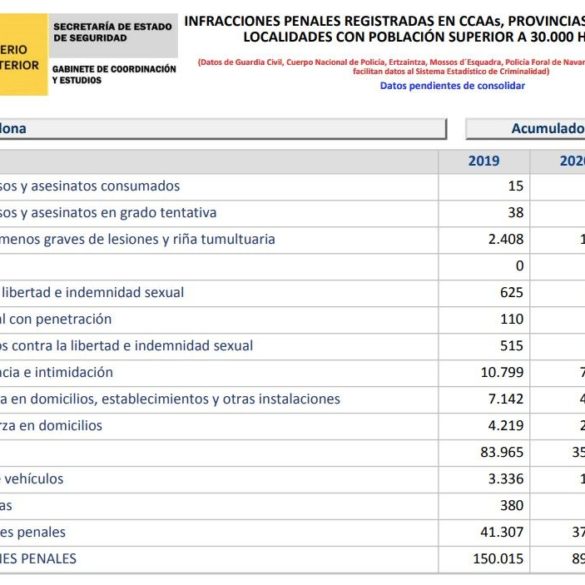The width and height of the screenshot is (585, 585).
Task: Click the yellow ministry logo block
Action: [24, 54]
